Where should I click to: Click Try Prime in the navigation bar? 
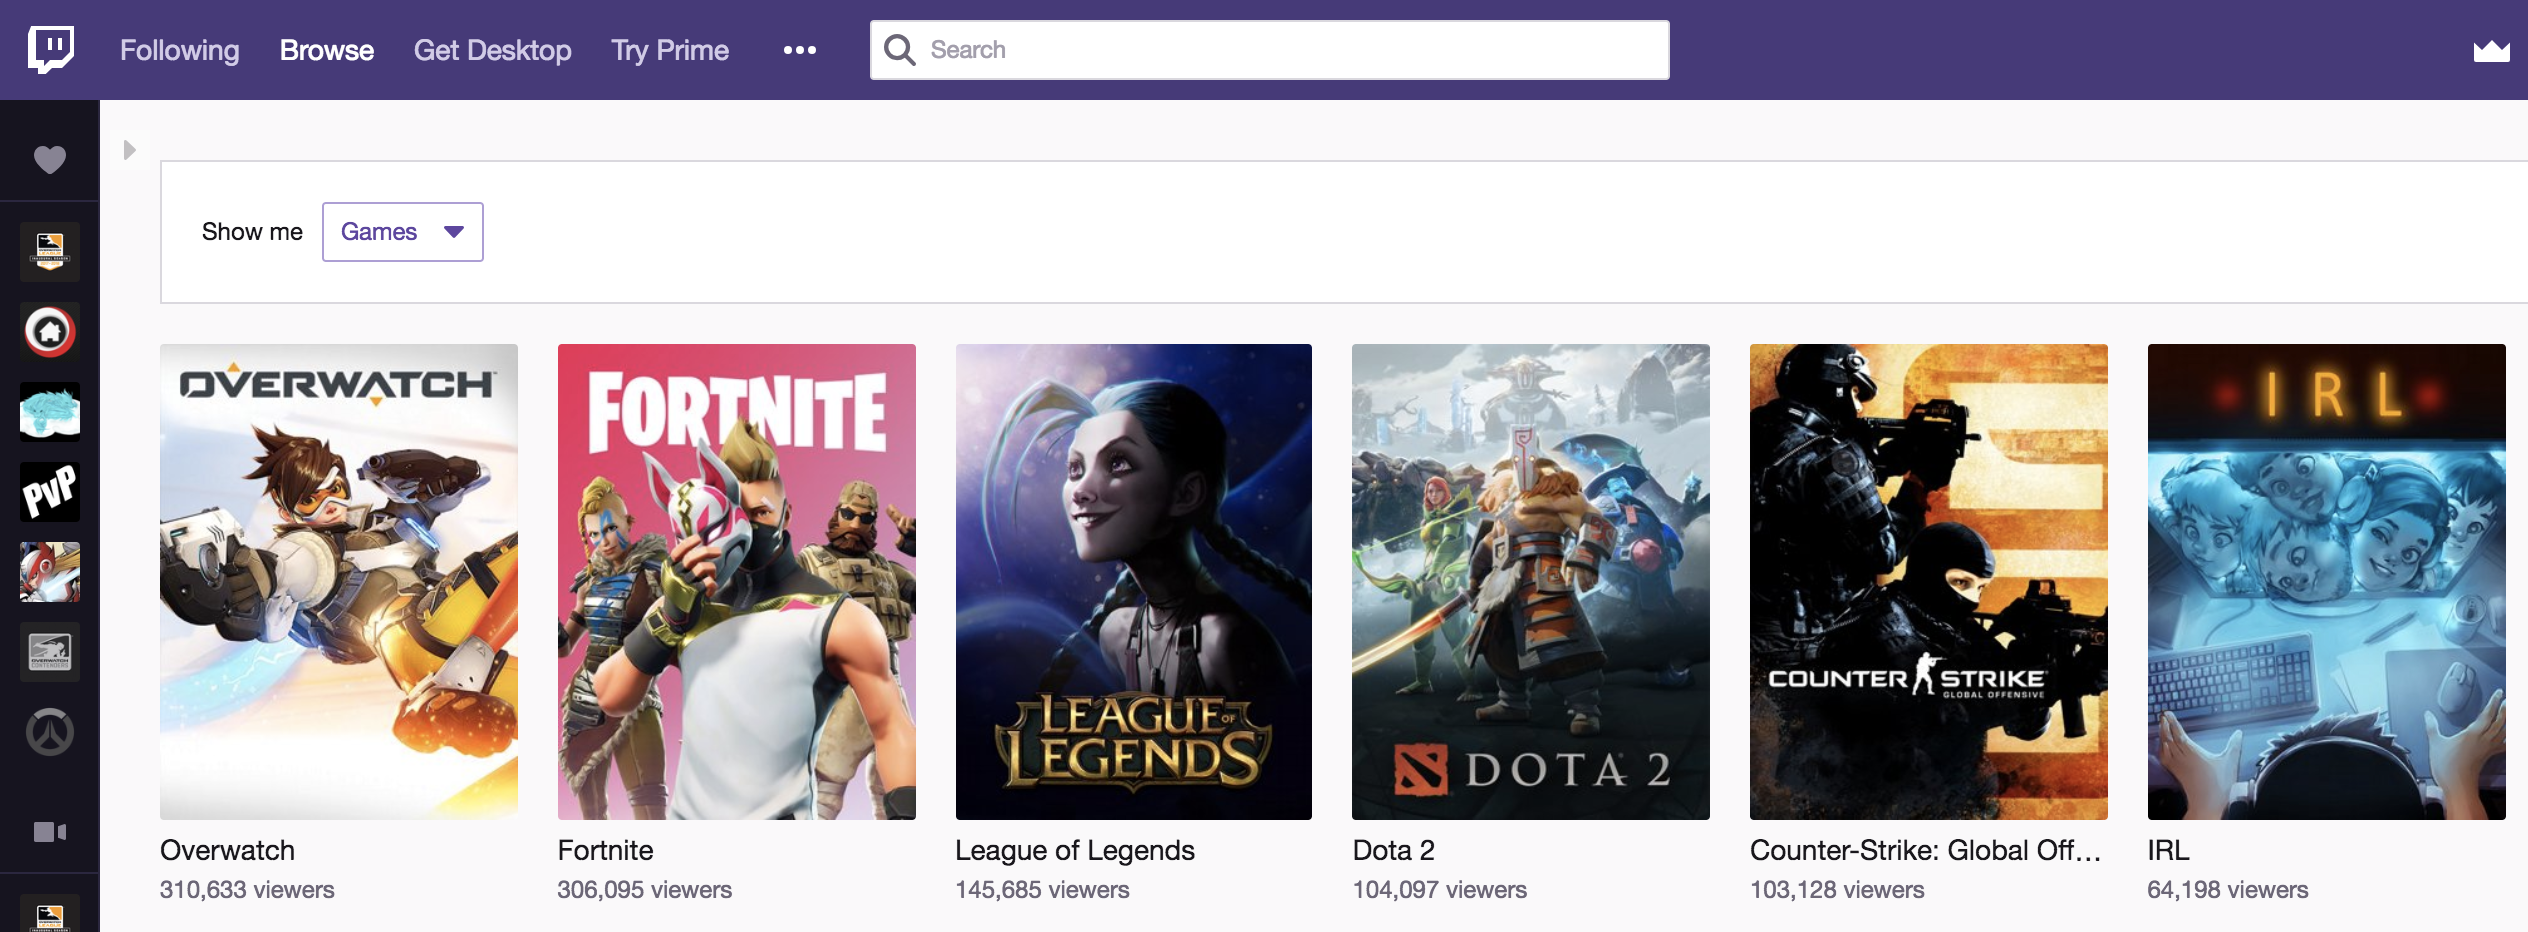click(670, 50)
